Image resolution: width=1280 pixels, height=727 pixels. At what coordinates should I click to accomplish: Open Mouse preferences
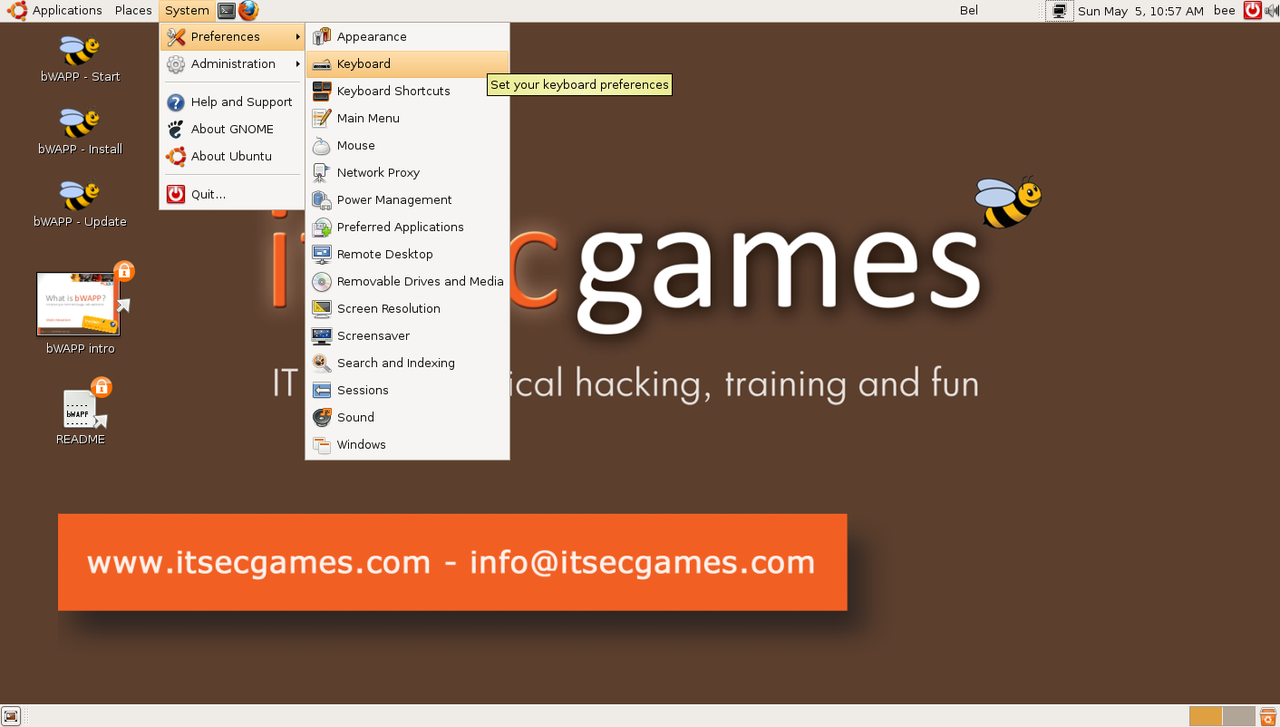coord(407,145)
